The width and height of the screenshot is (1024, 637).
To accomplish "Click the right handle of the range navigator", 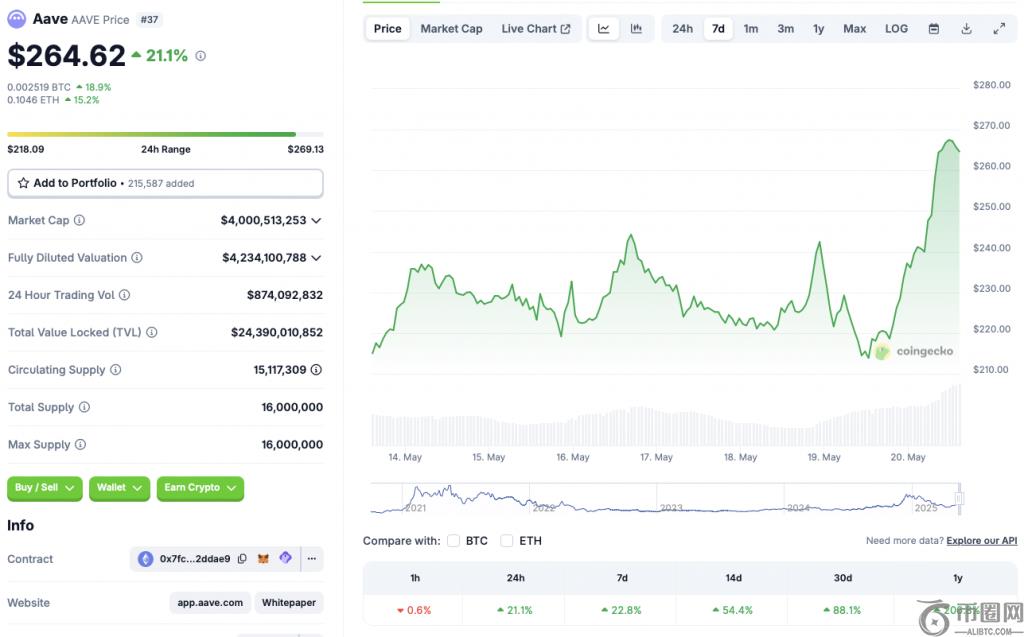I will pyautogui.click(x=959, y=499).
